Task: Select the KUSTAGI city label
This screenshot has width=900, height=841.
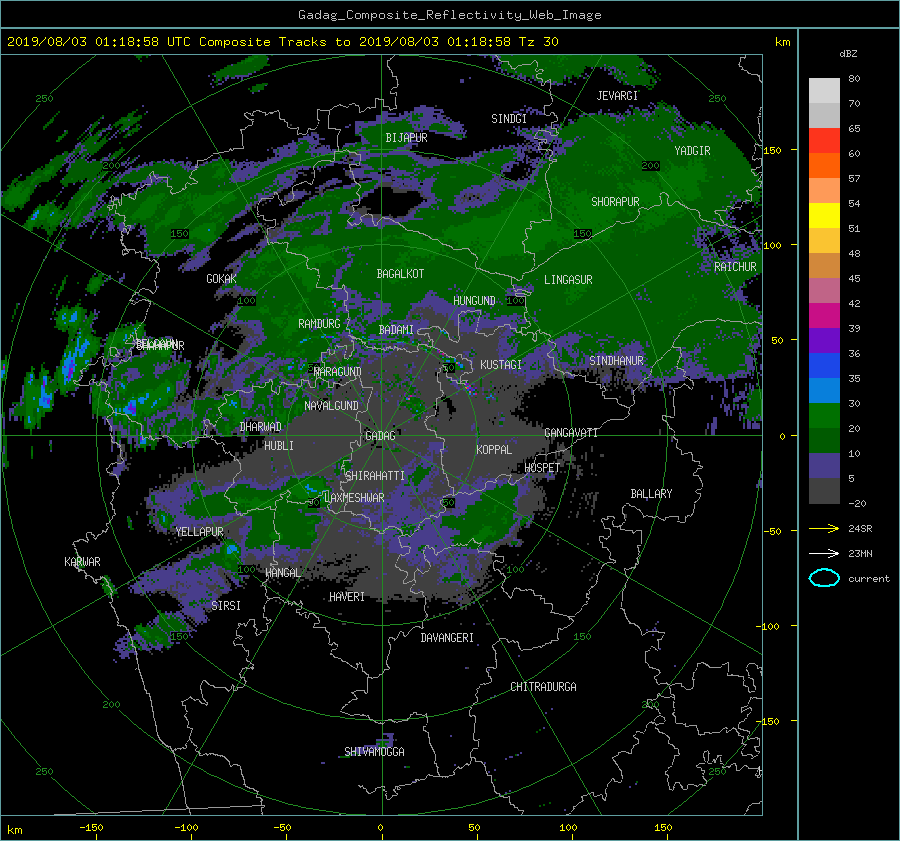Action: click(x=501, y=365)
